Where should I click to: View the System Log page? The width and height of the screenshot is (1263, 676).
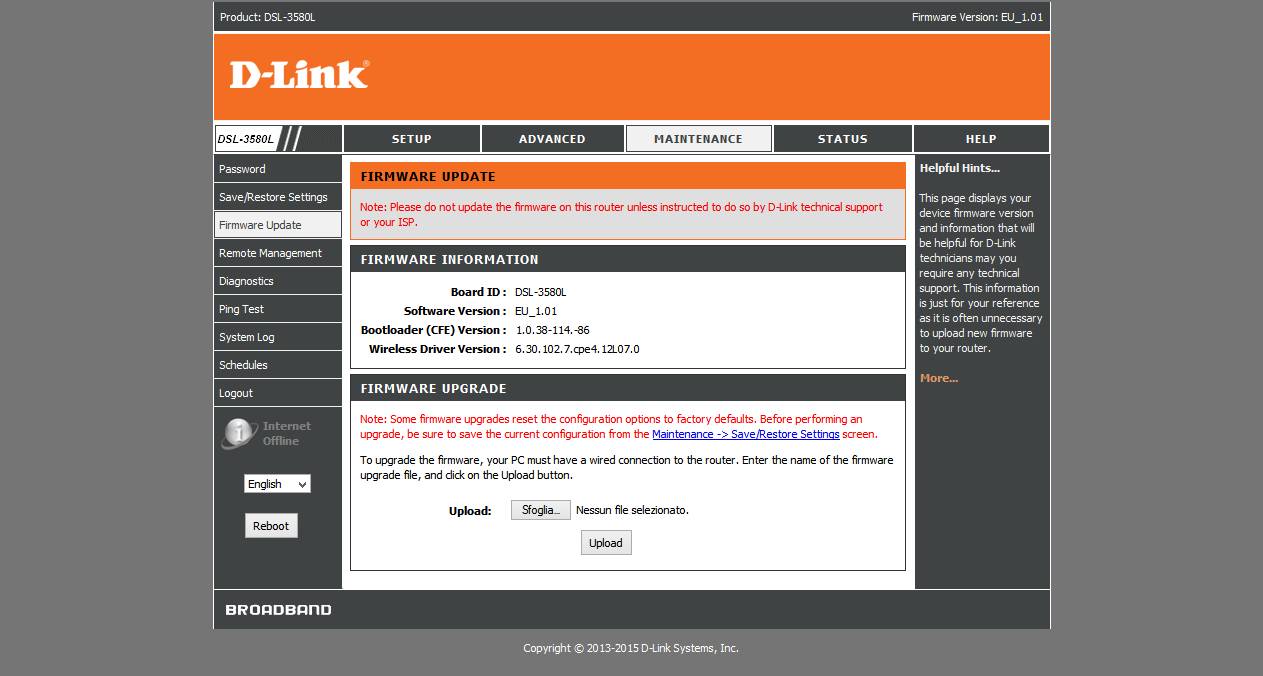pos(278,337)
